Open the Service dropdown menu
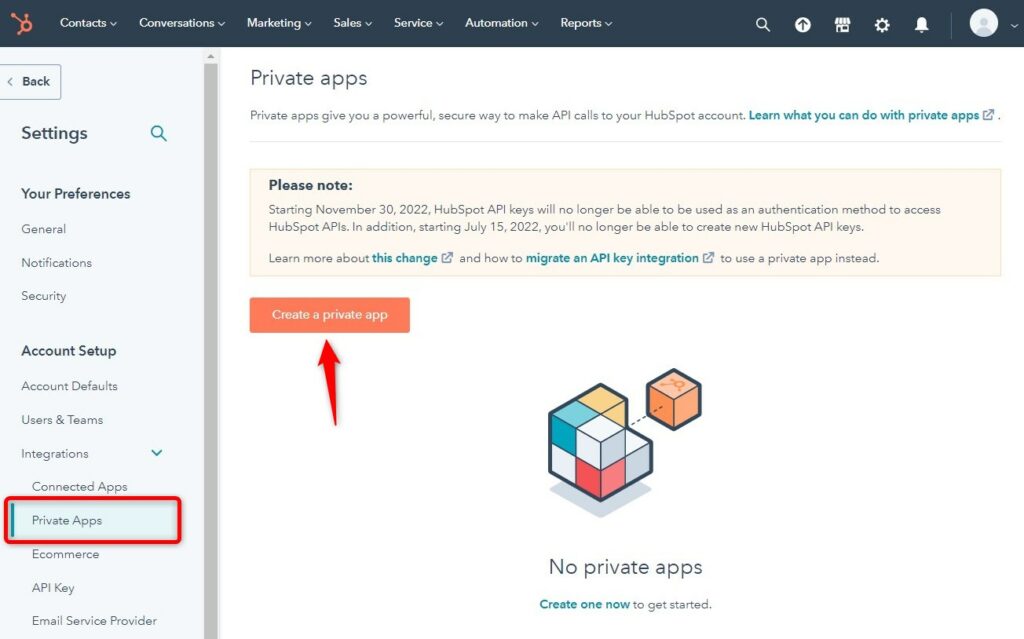The image size is (1024, 639). tap(419, 23)
